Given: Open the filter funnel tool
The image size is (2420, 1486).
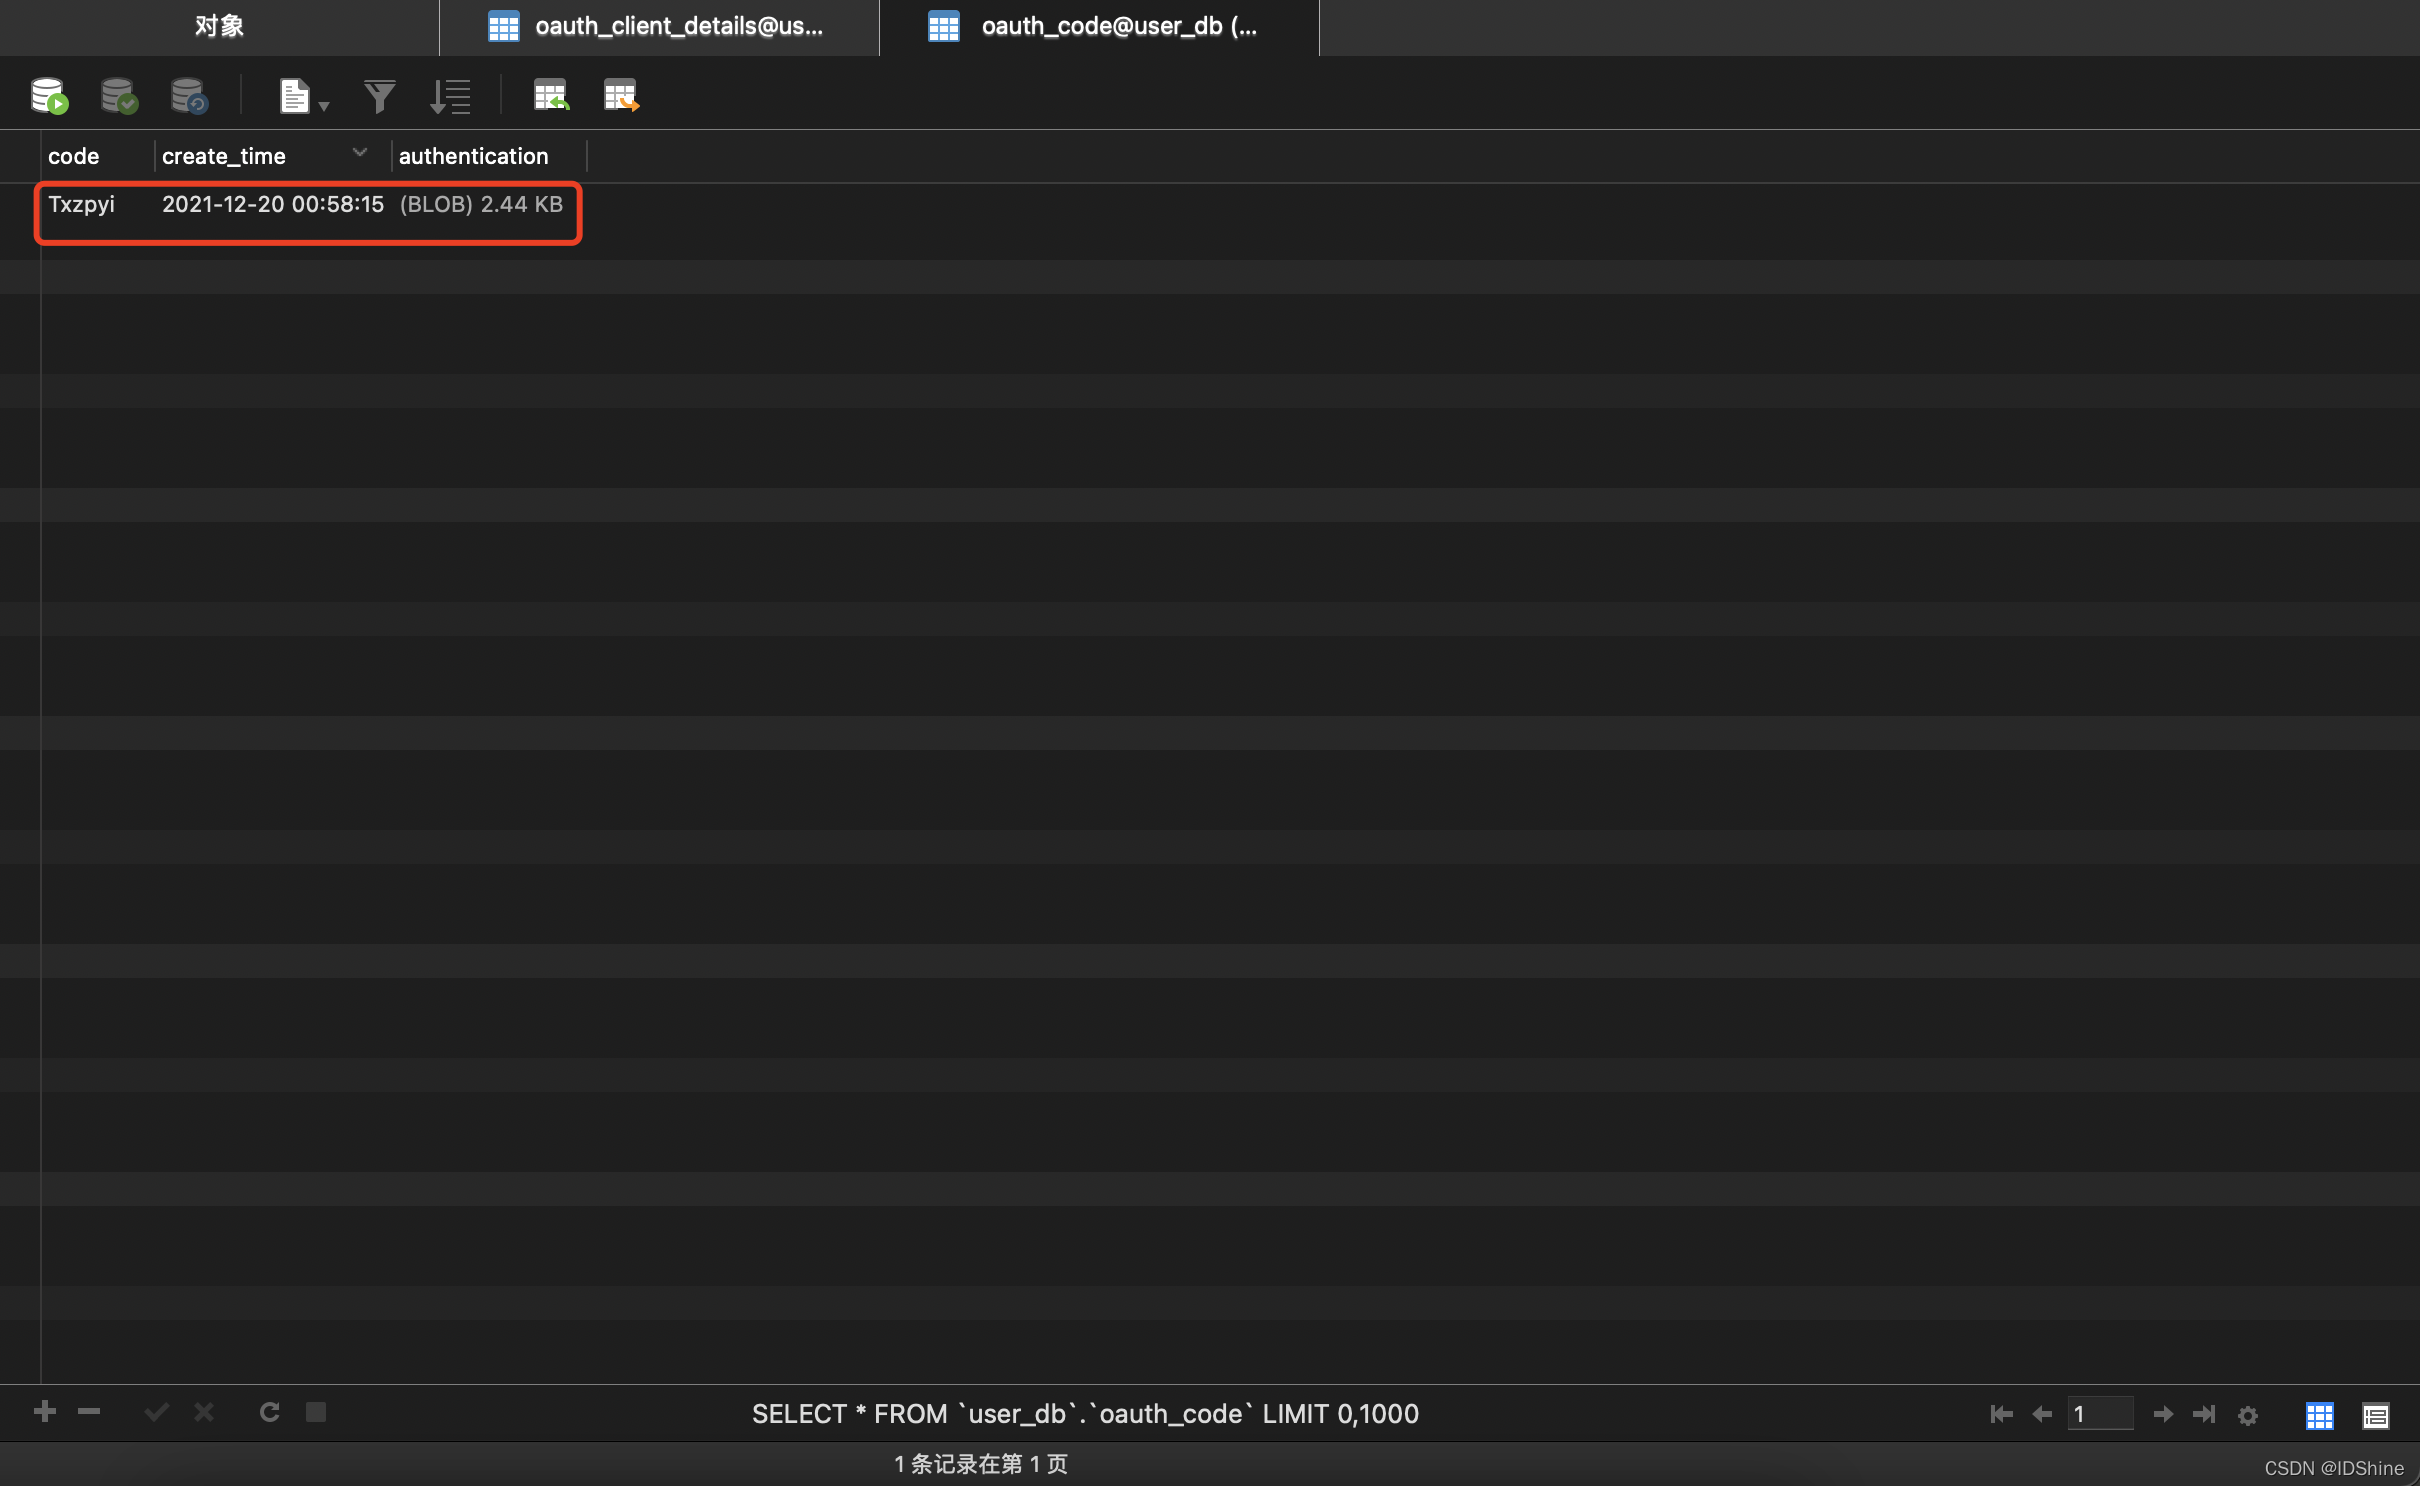Looking at the screenshot, I should [379, 96].
